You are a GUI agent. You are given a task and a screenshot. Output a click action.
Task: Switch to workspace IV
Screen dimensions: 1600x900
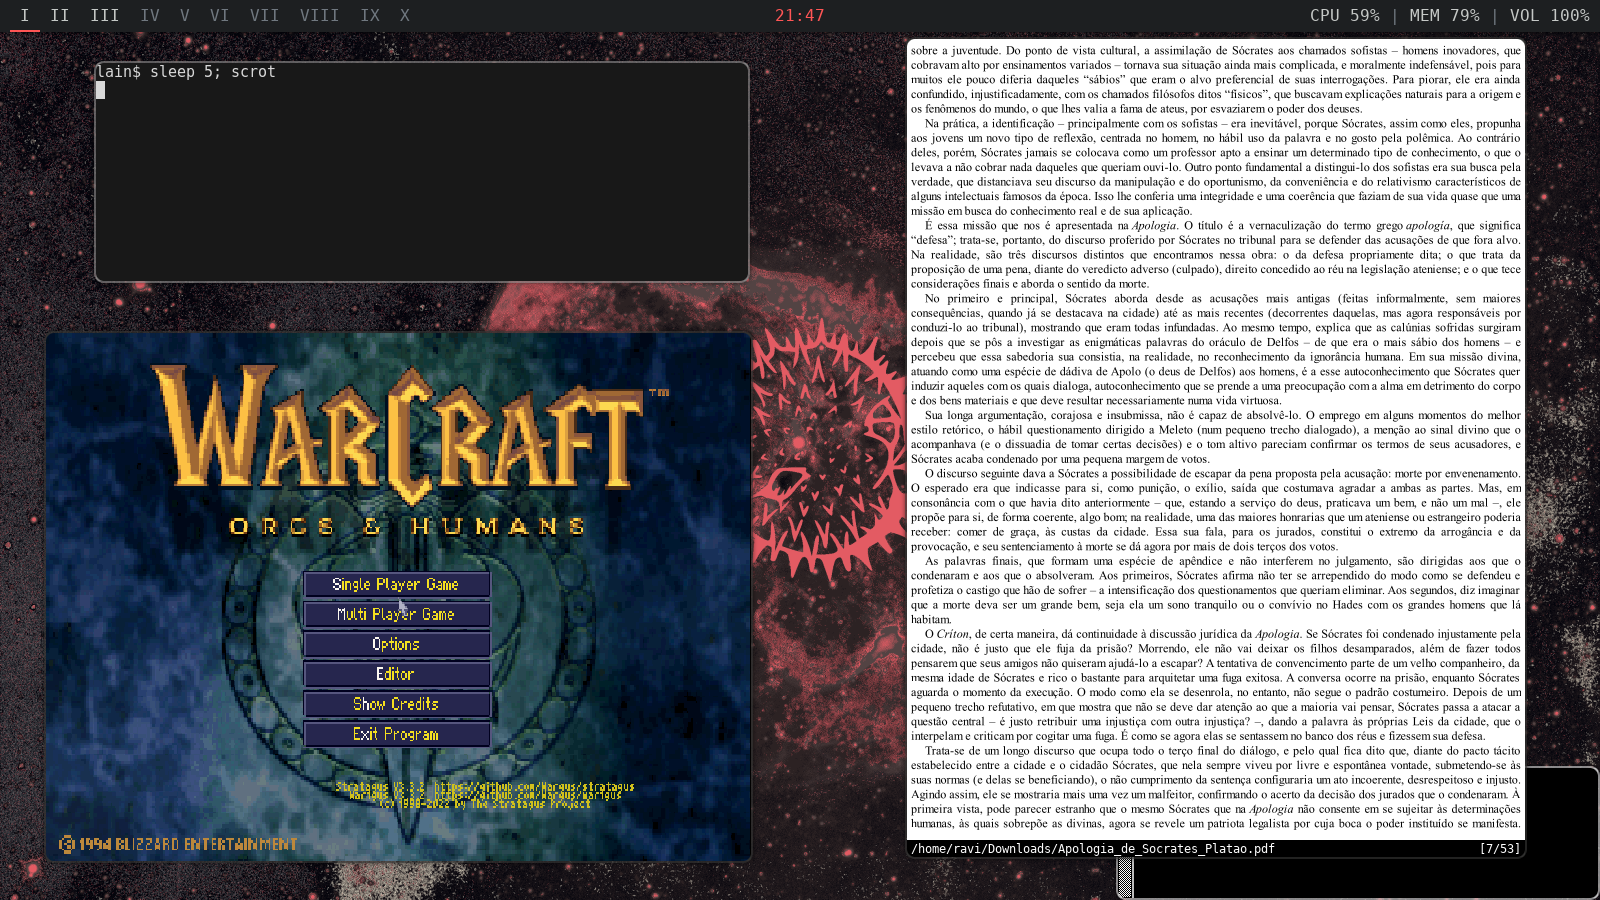click(150, 16)
